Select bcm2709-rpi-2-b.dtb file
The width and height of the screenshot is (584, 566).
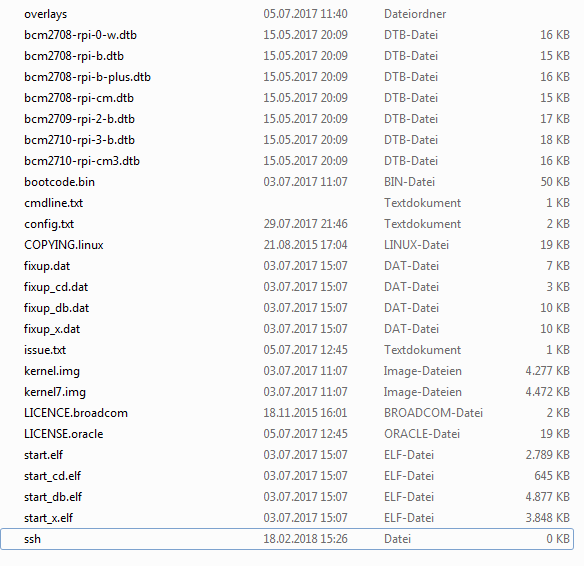79,119
